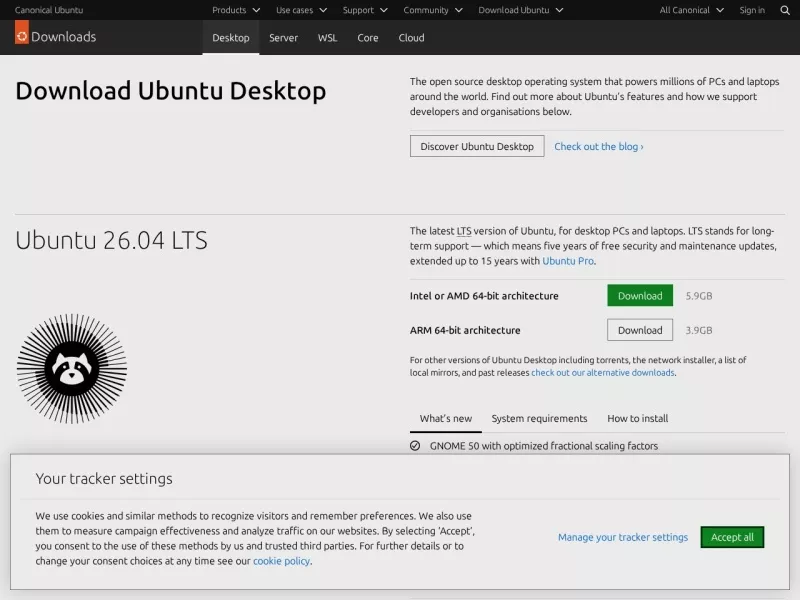Open the All Canonical dropdown

click(x=691, y=10)
